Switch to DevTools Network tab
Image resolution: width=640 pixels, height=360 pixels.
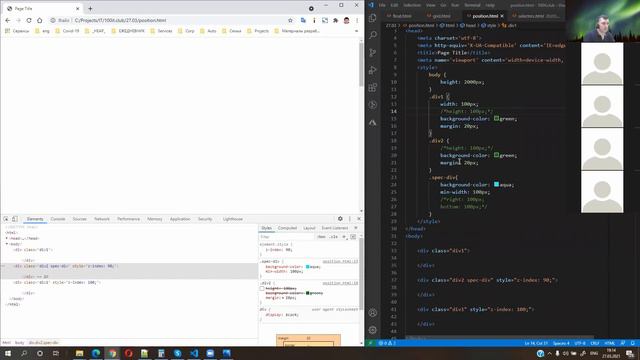point(102,219)
